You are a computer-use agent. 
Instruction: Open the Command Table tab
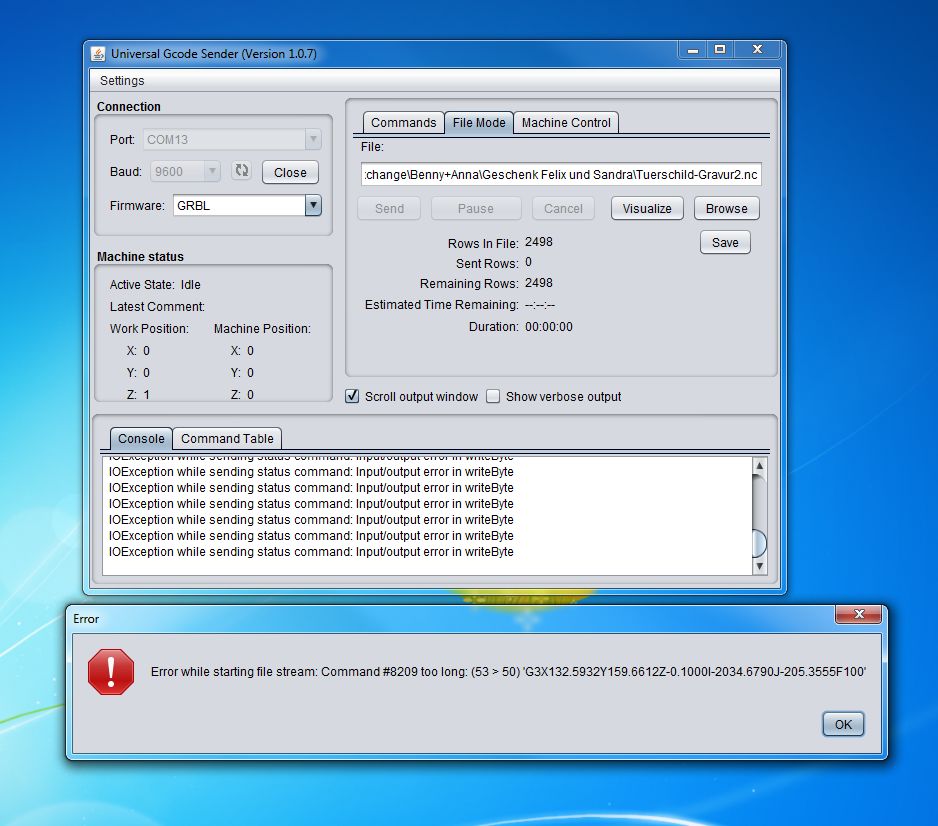227,438
